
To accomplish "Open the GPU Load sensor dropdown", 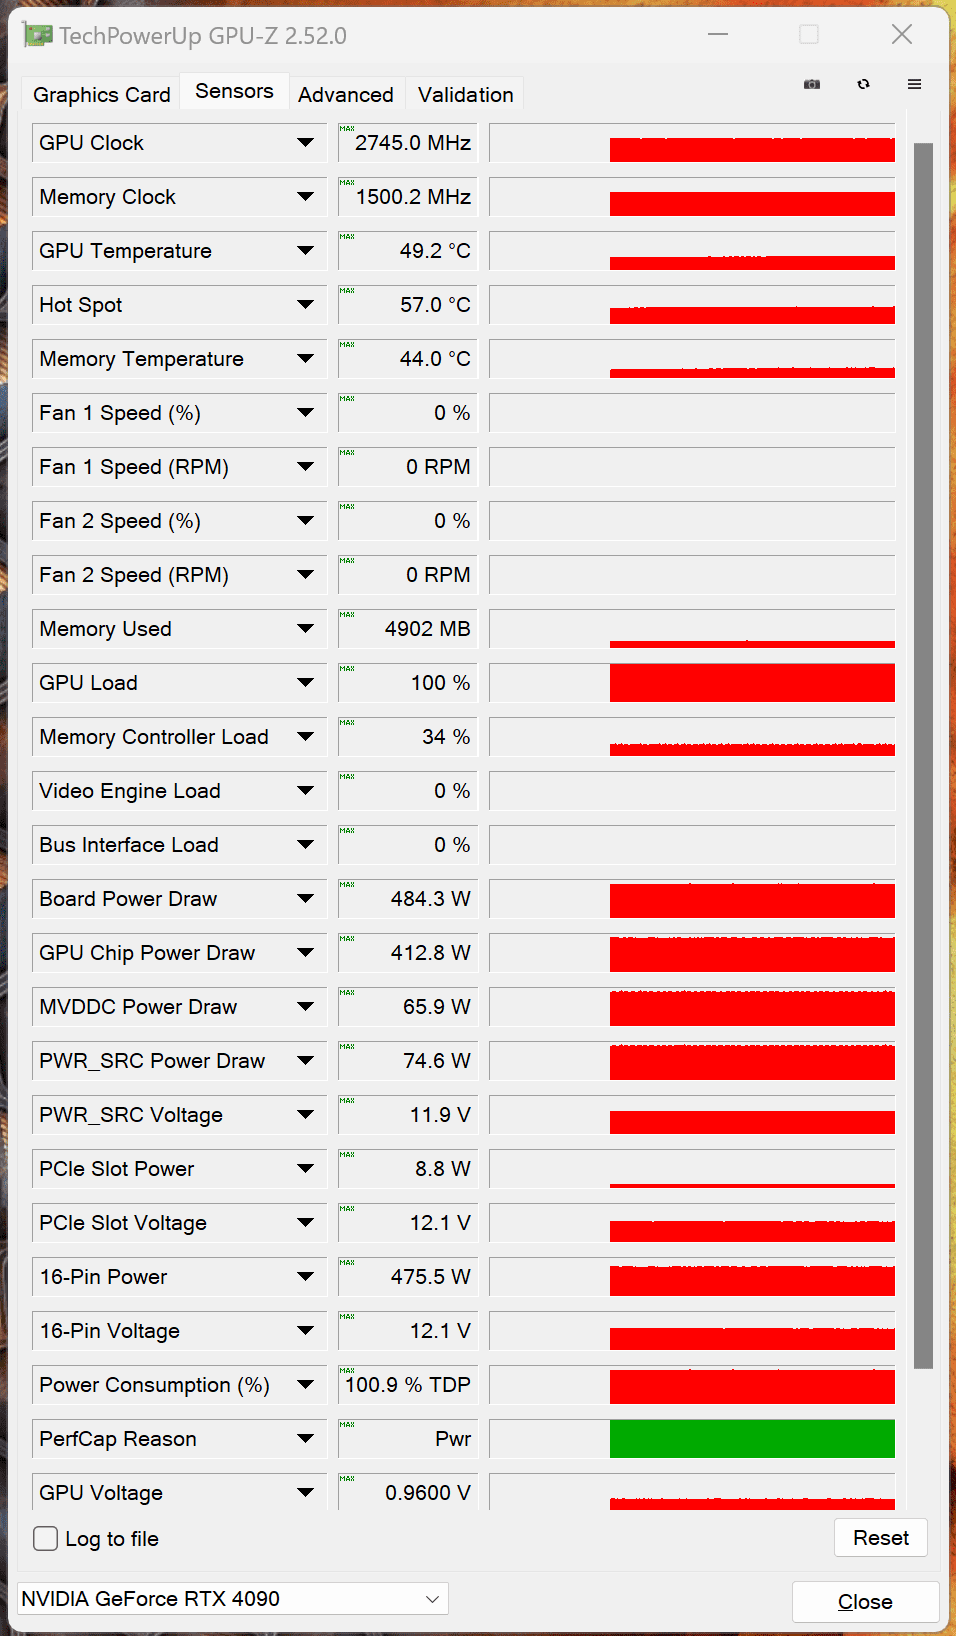I will pos(305,683).
